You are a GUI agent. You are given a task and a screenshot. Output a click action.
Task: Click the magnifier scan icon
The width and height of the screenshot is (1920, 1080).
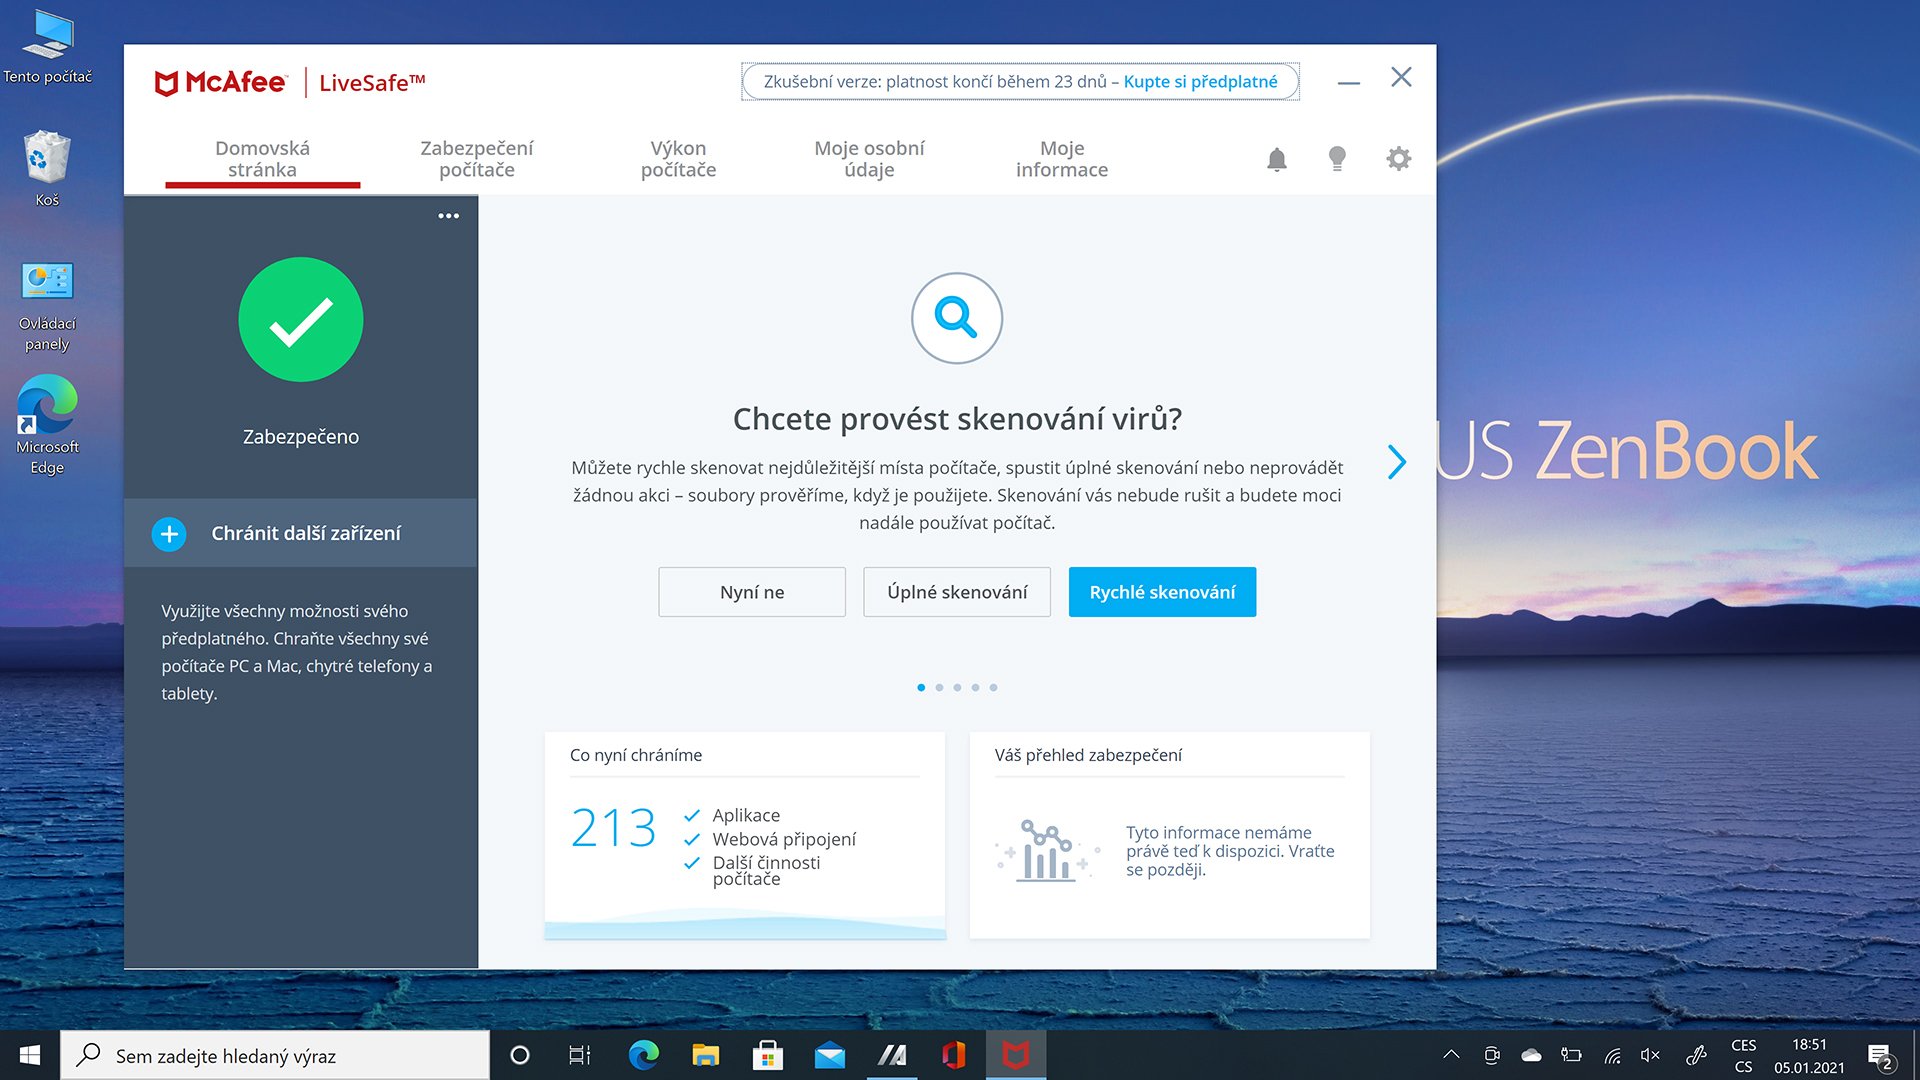click(957, 318)
